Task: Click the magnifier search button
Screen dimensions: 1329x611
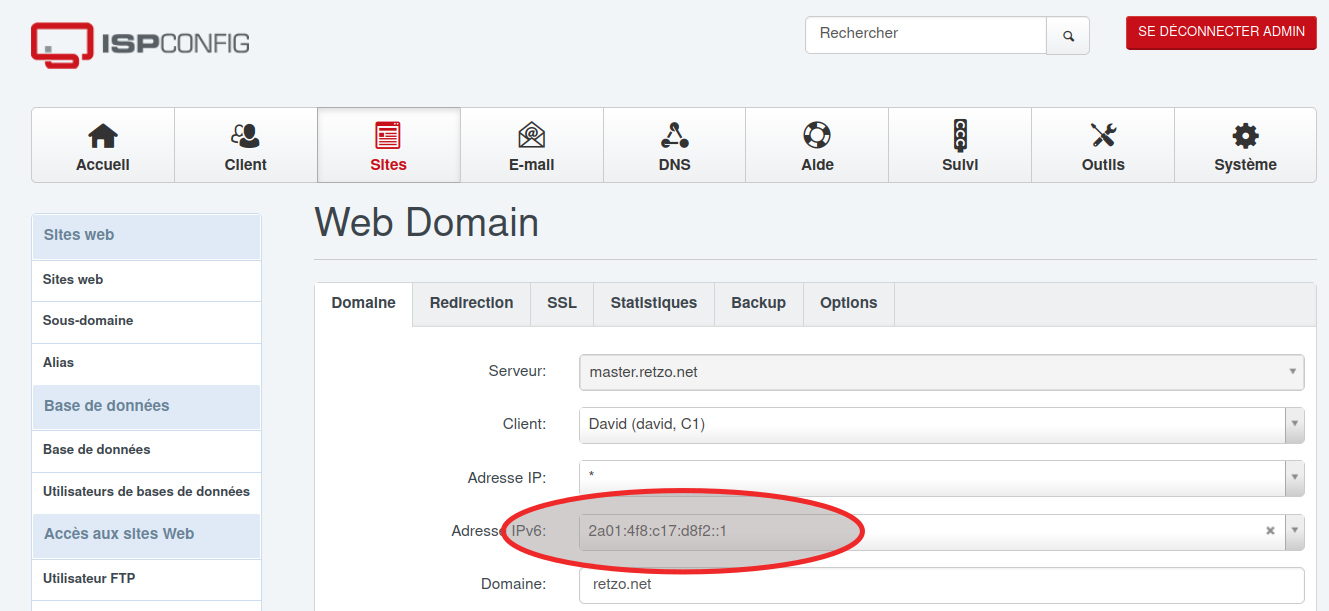Action: click(1068, 36)
